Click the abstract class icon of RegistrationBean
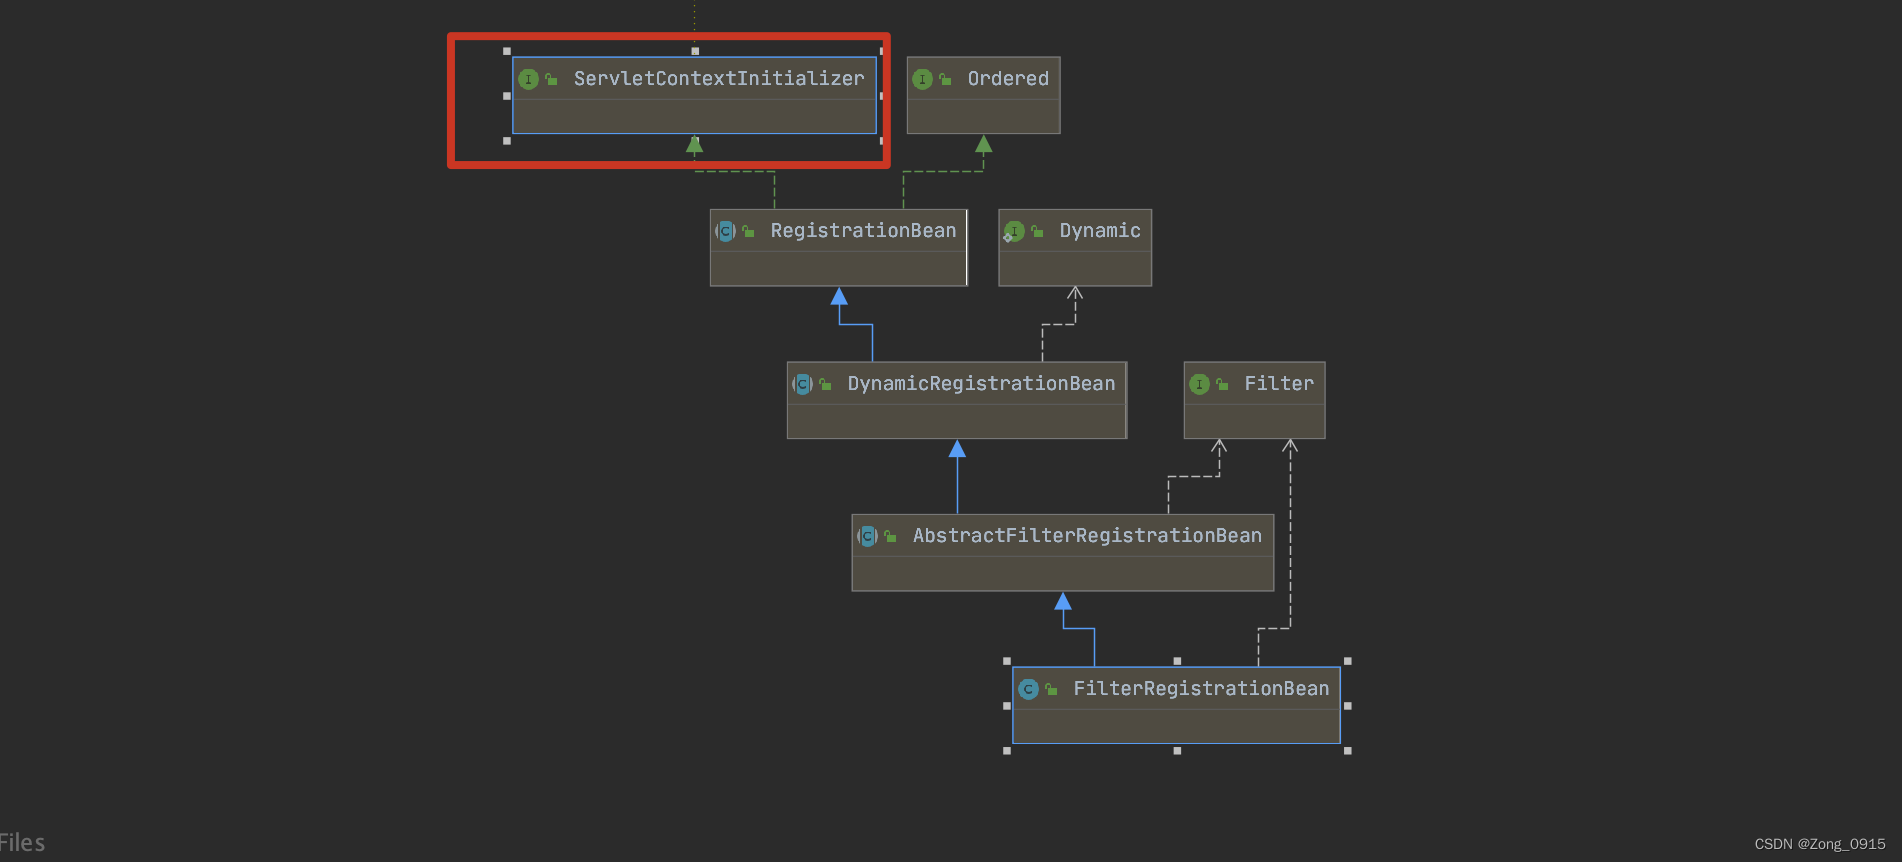 pos(726,231)
